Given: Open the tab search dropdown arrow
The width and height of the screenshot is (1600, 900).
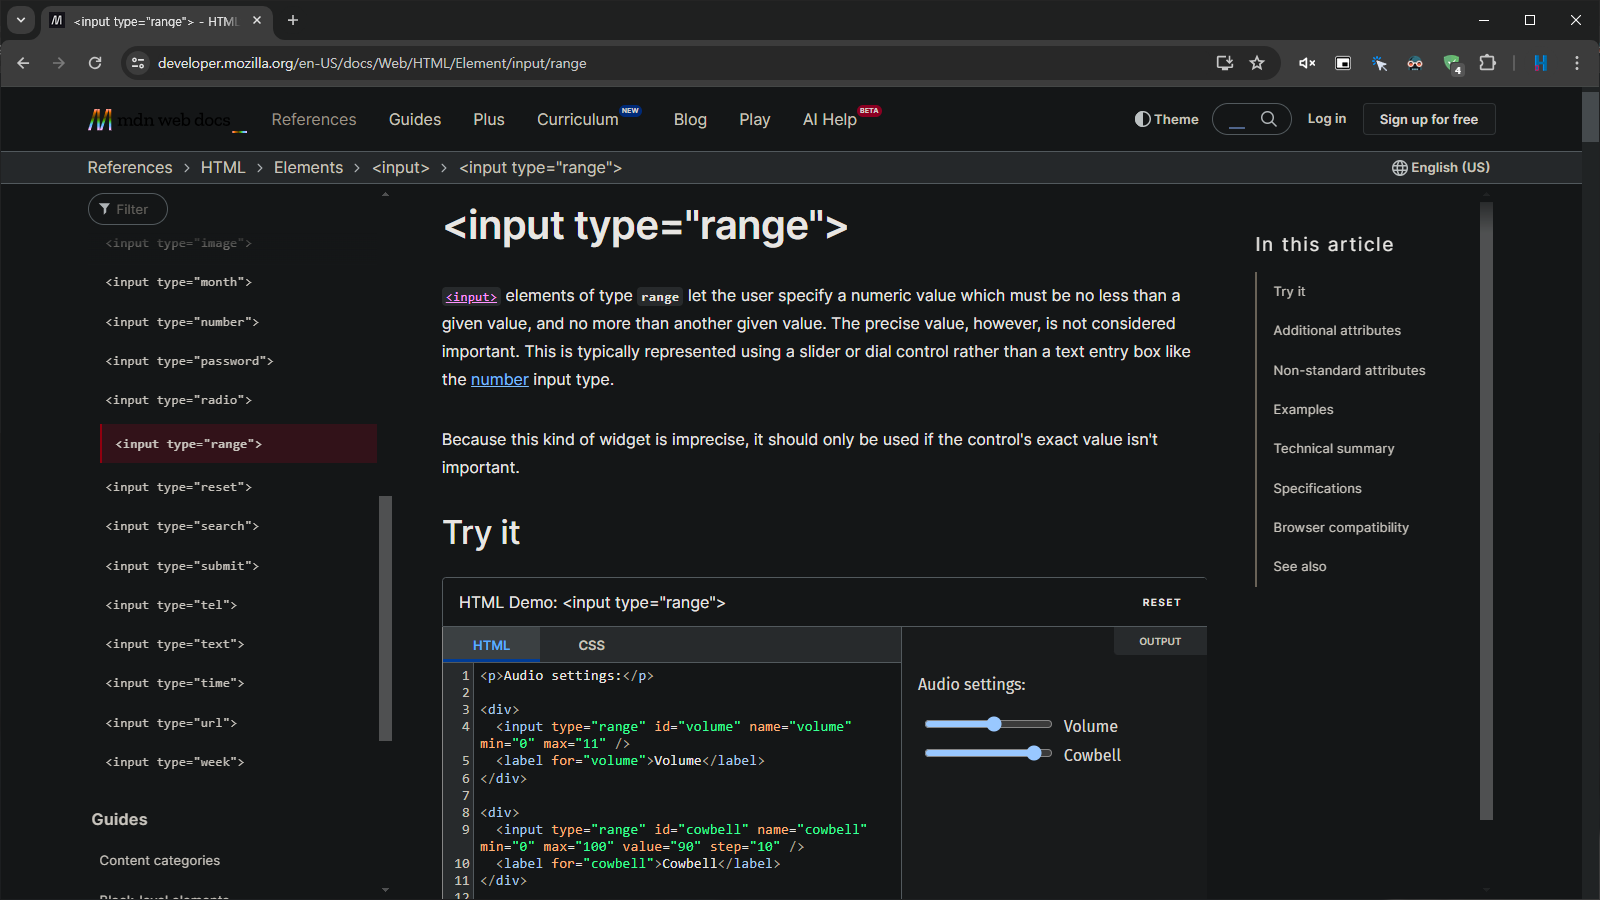Looking at the screenshot, I should 20,20.
